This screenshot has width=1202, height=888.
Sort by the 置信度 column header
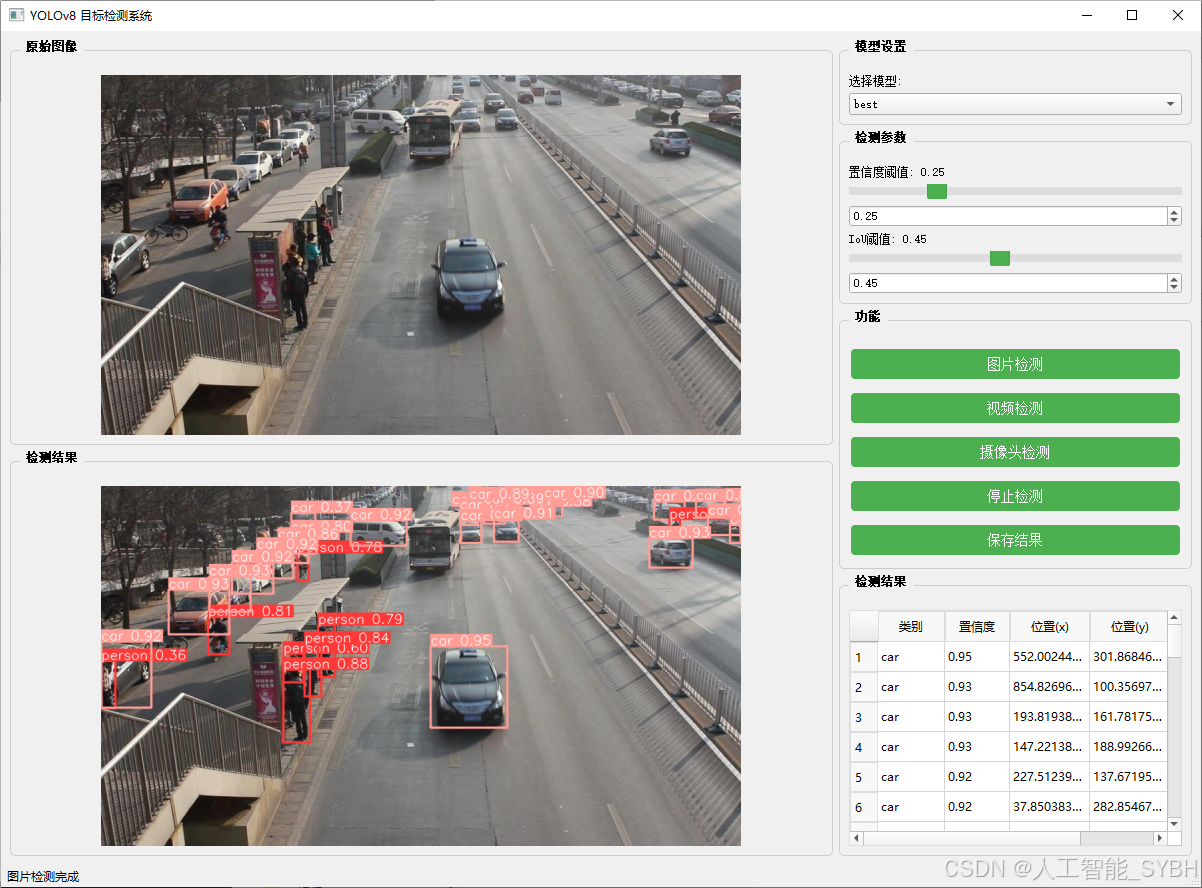[x=976, y=627]
